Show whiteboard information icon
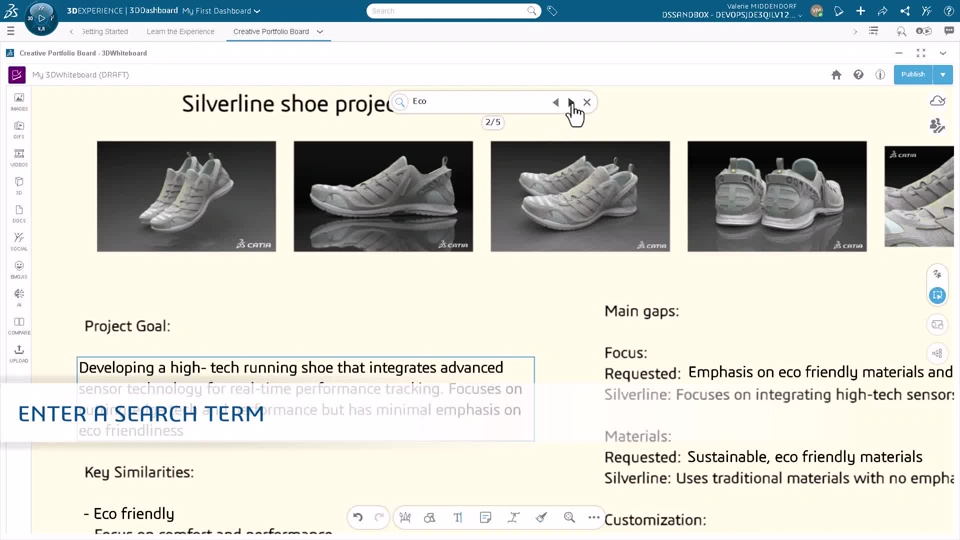This screenshot has width=960, height=540. coord(880,75)
